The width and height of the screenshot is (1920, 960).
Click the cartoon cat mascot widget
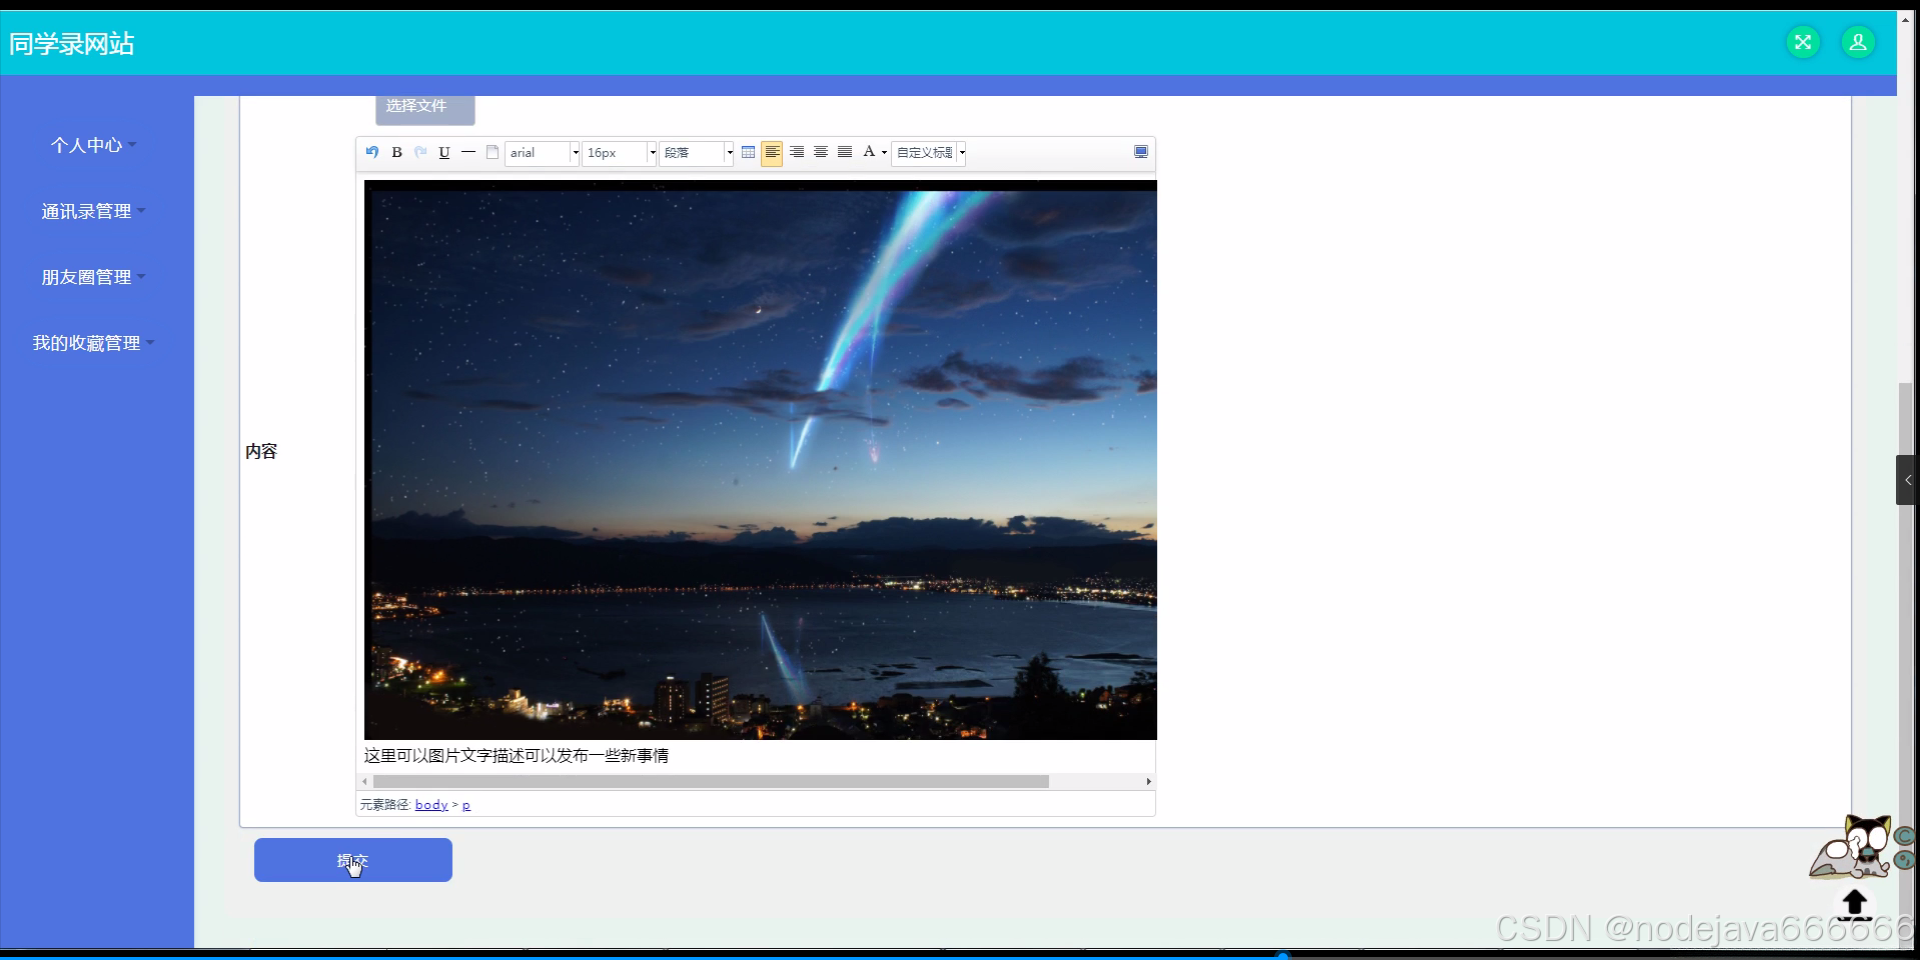pos(1852,847)
